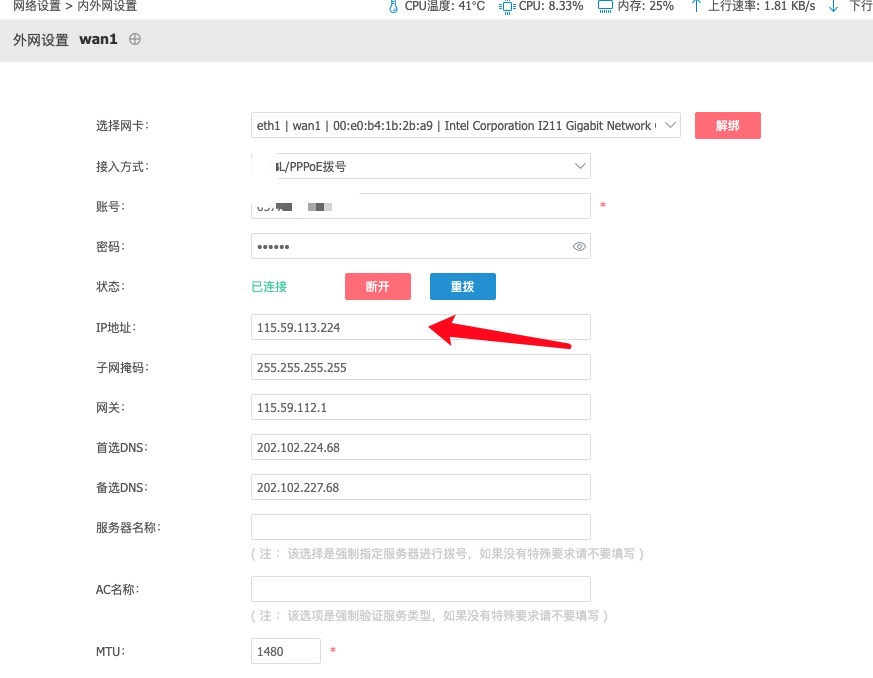Click the 断开 disconnect button

(377, 286)
